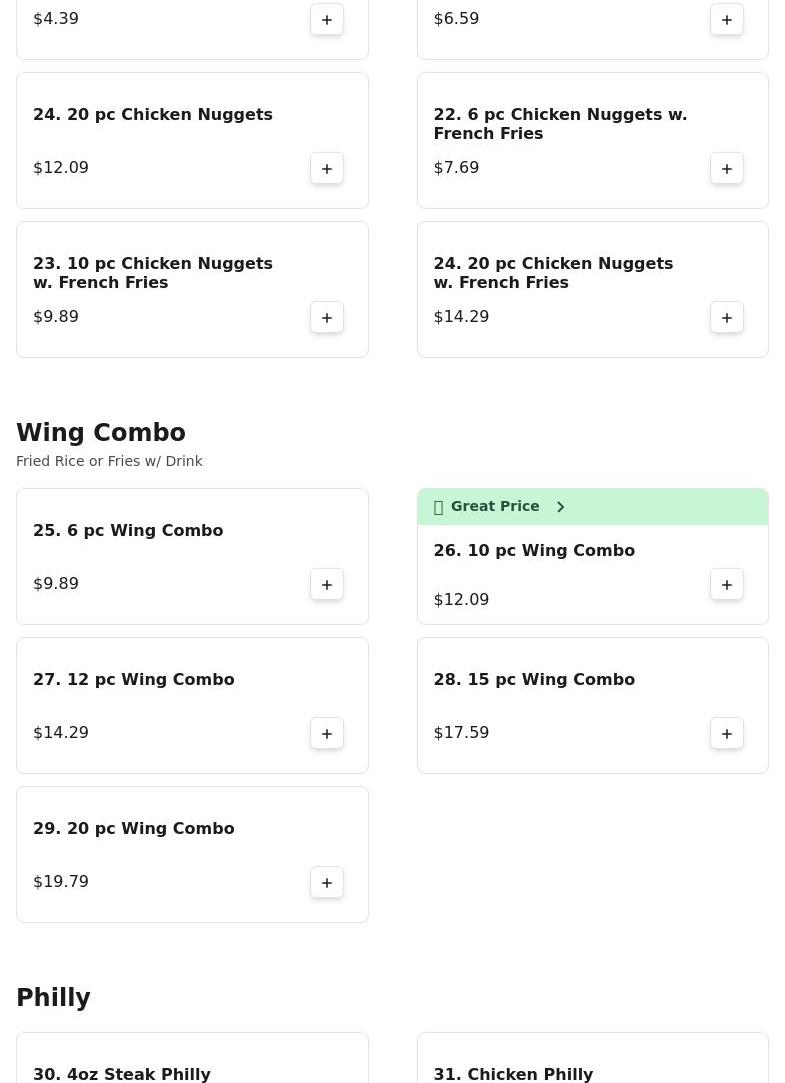Open 31. Chicken Philly item

(513, 1074)
